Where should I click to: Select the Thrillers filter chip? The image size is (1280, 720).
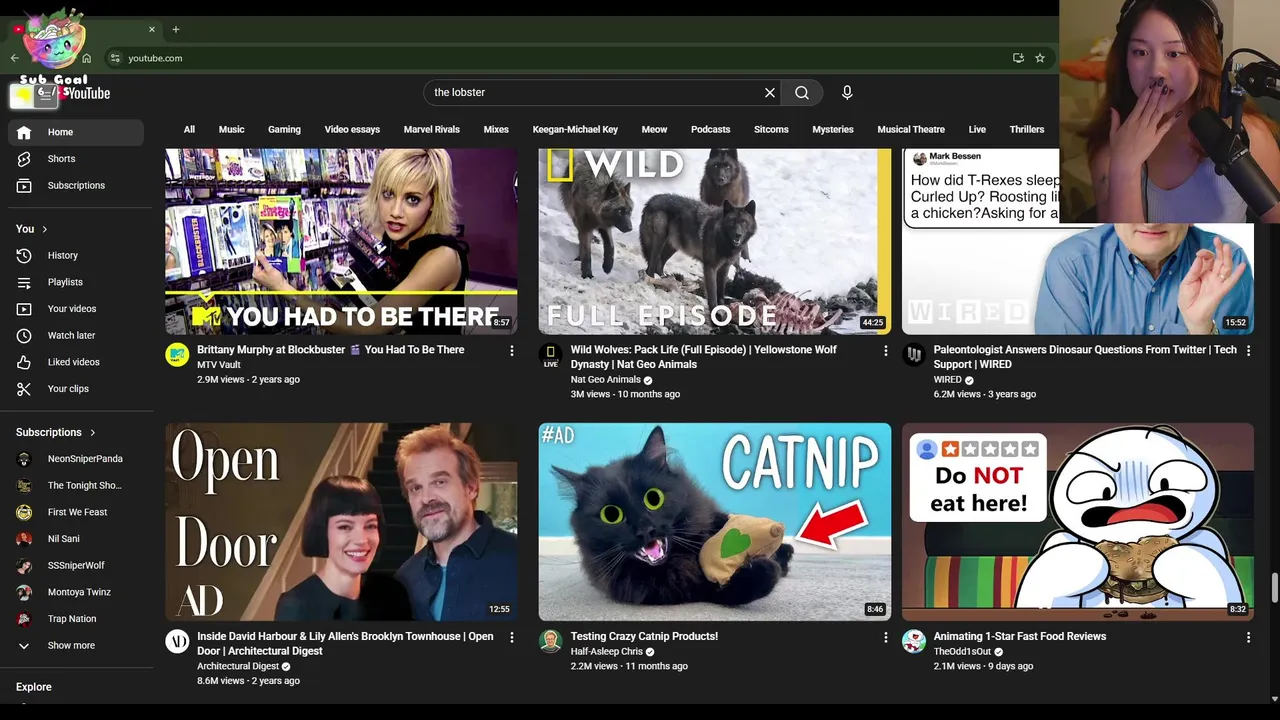coord(1027,129)
